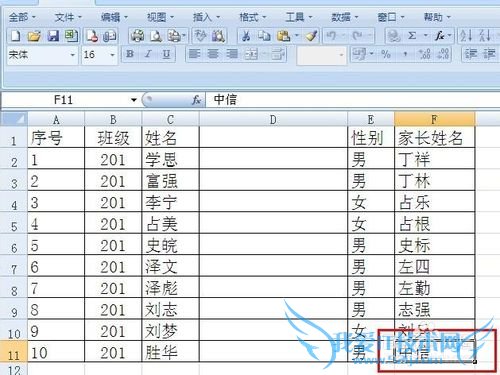This screenshot has width=500, height=375.
Task: Click the formula bar containing 中信
Action: [353, 100]
